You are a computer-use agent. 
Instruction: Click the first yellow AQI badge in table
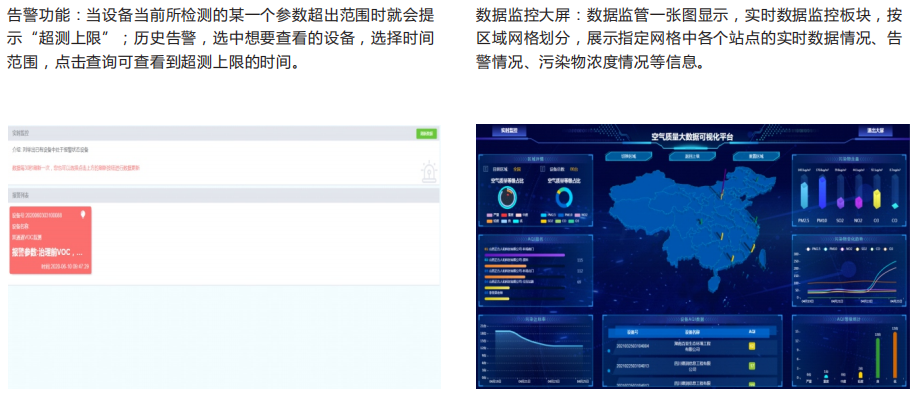click(x=751, y=346)
